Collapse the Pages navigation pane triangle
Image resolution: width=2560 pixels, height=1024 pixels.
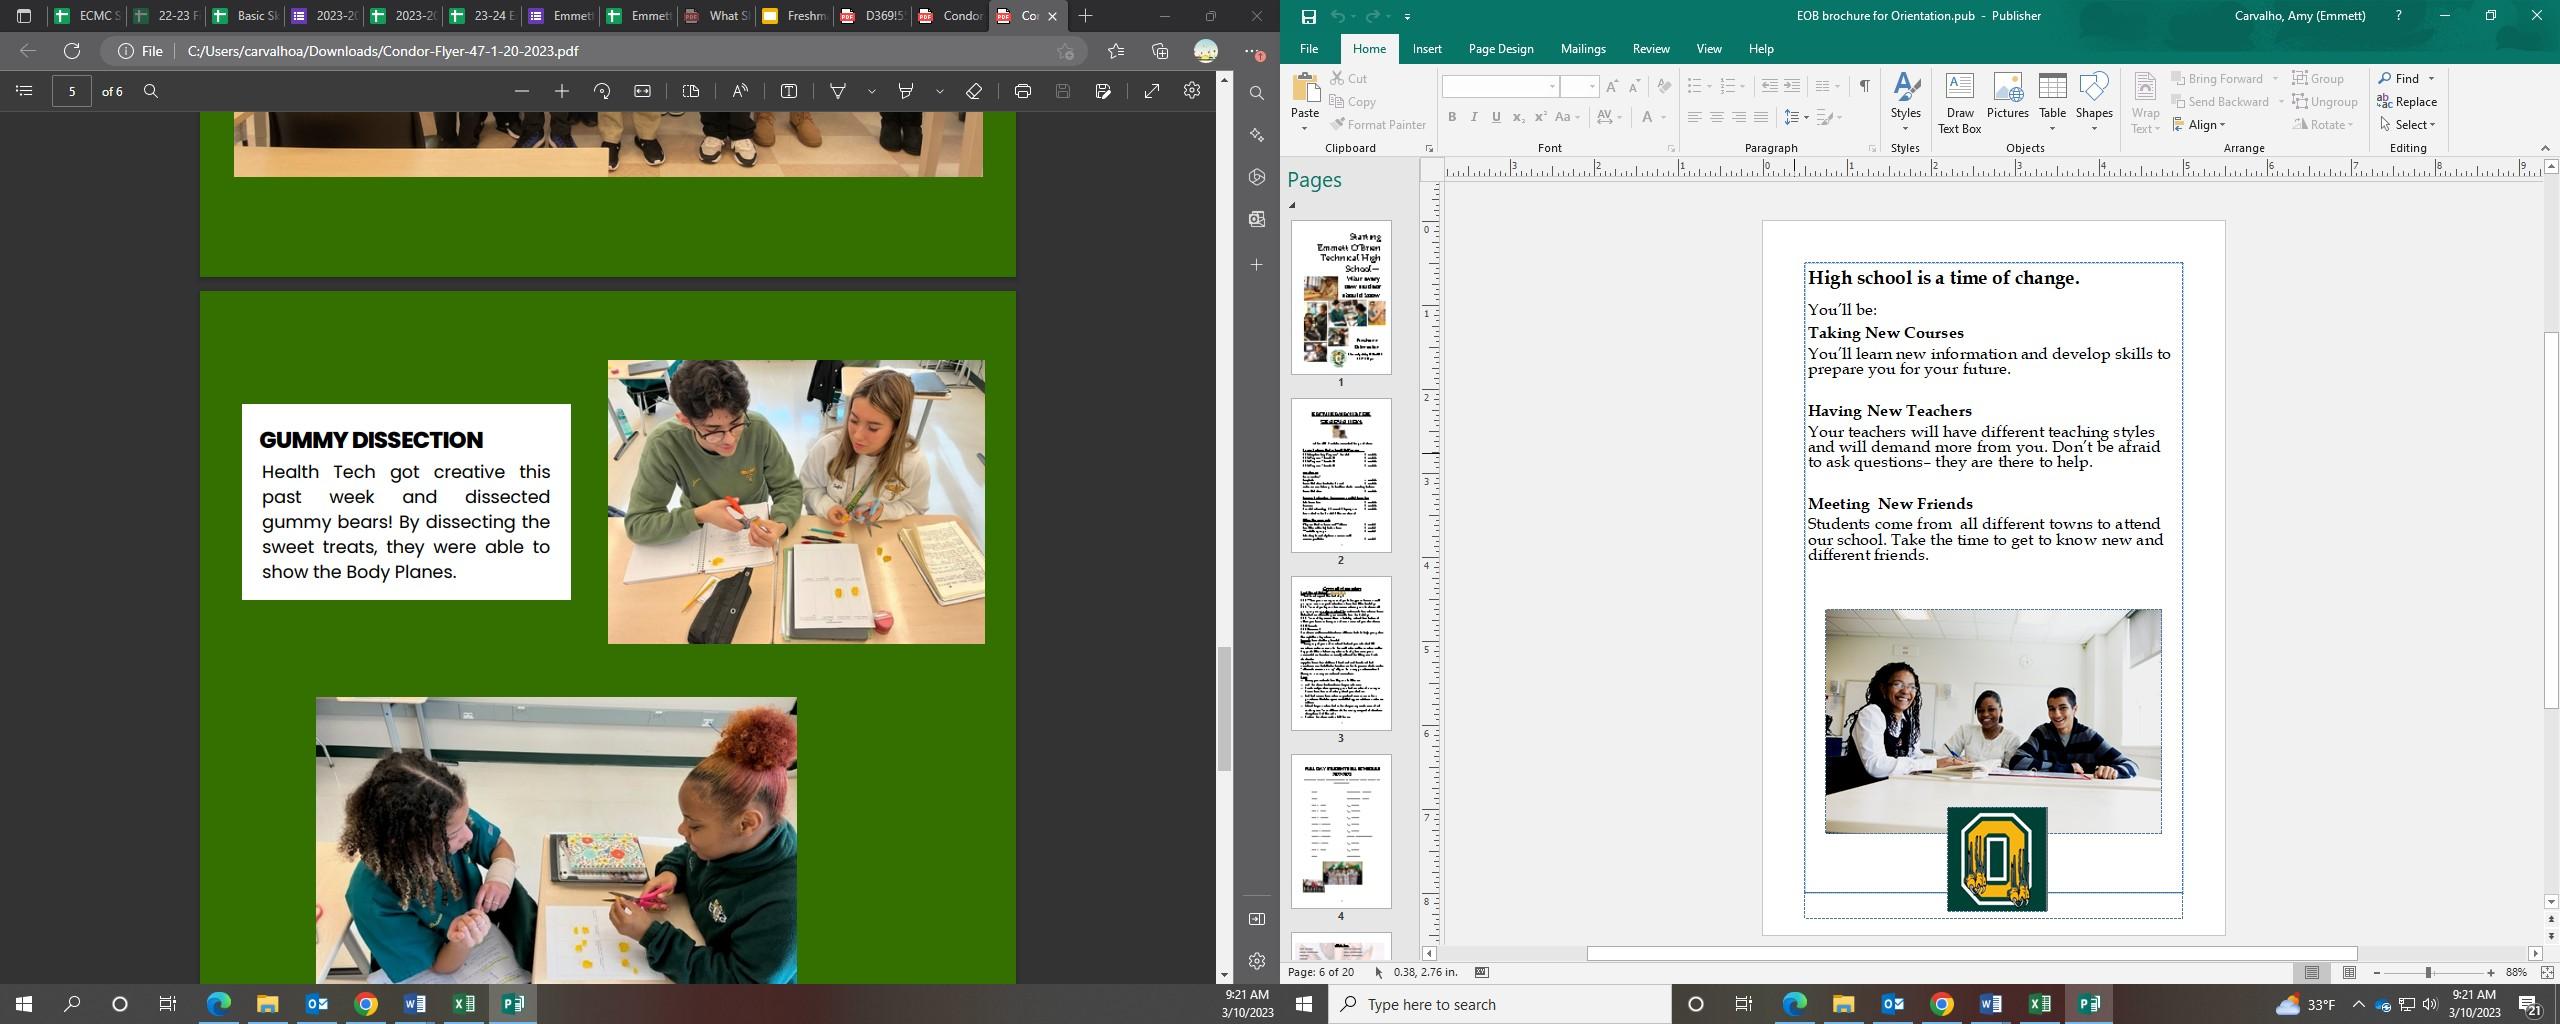click(1292, 206)
